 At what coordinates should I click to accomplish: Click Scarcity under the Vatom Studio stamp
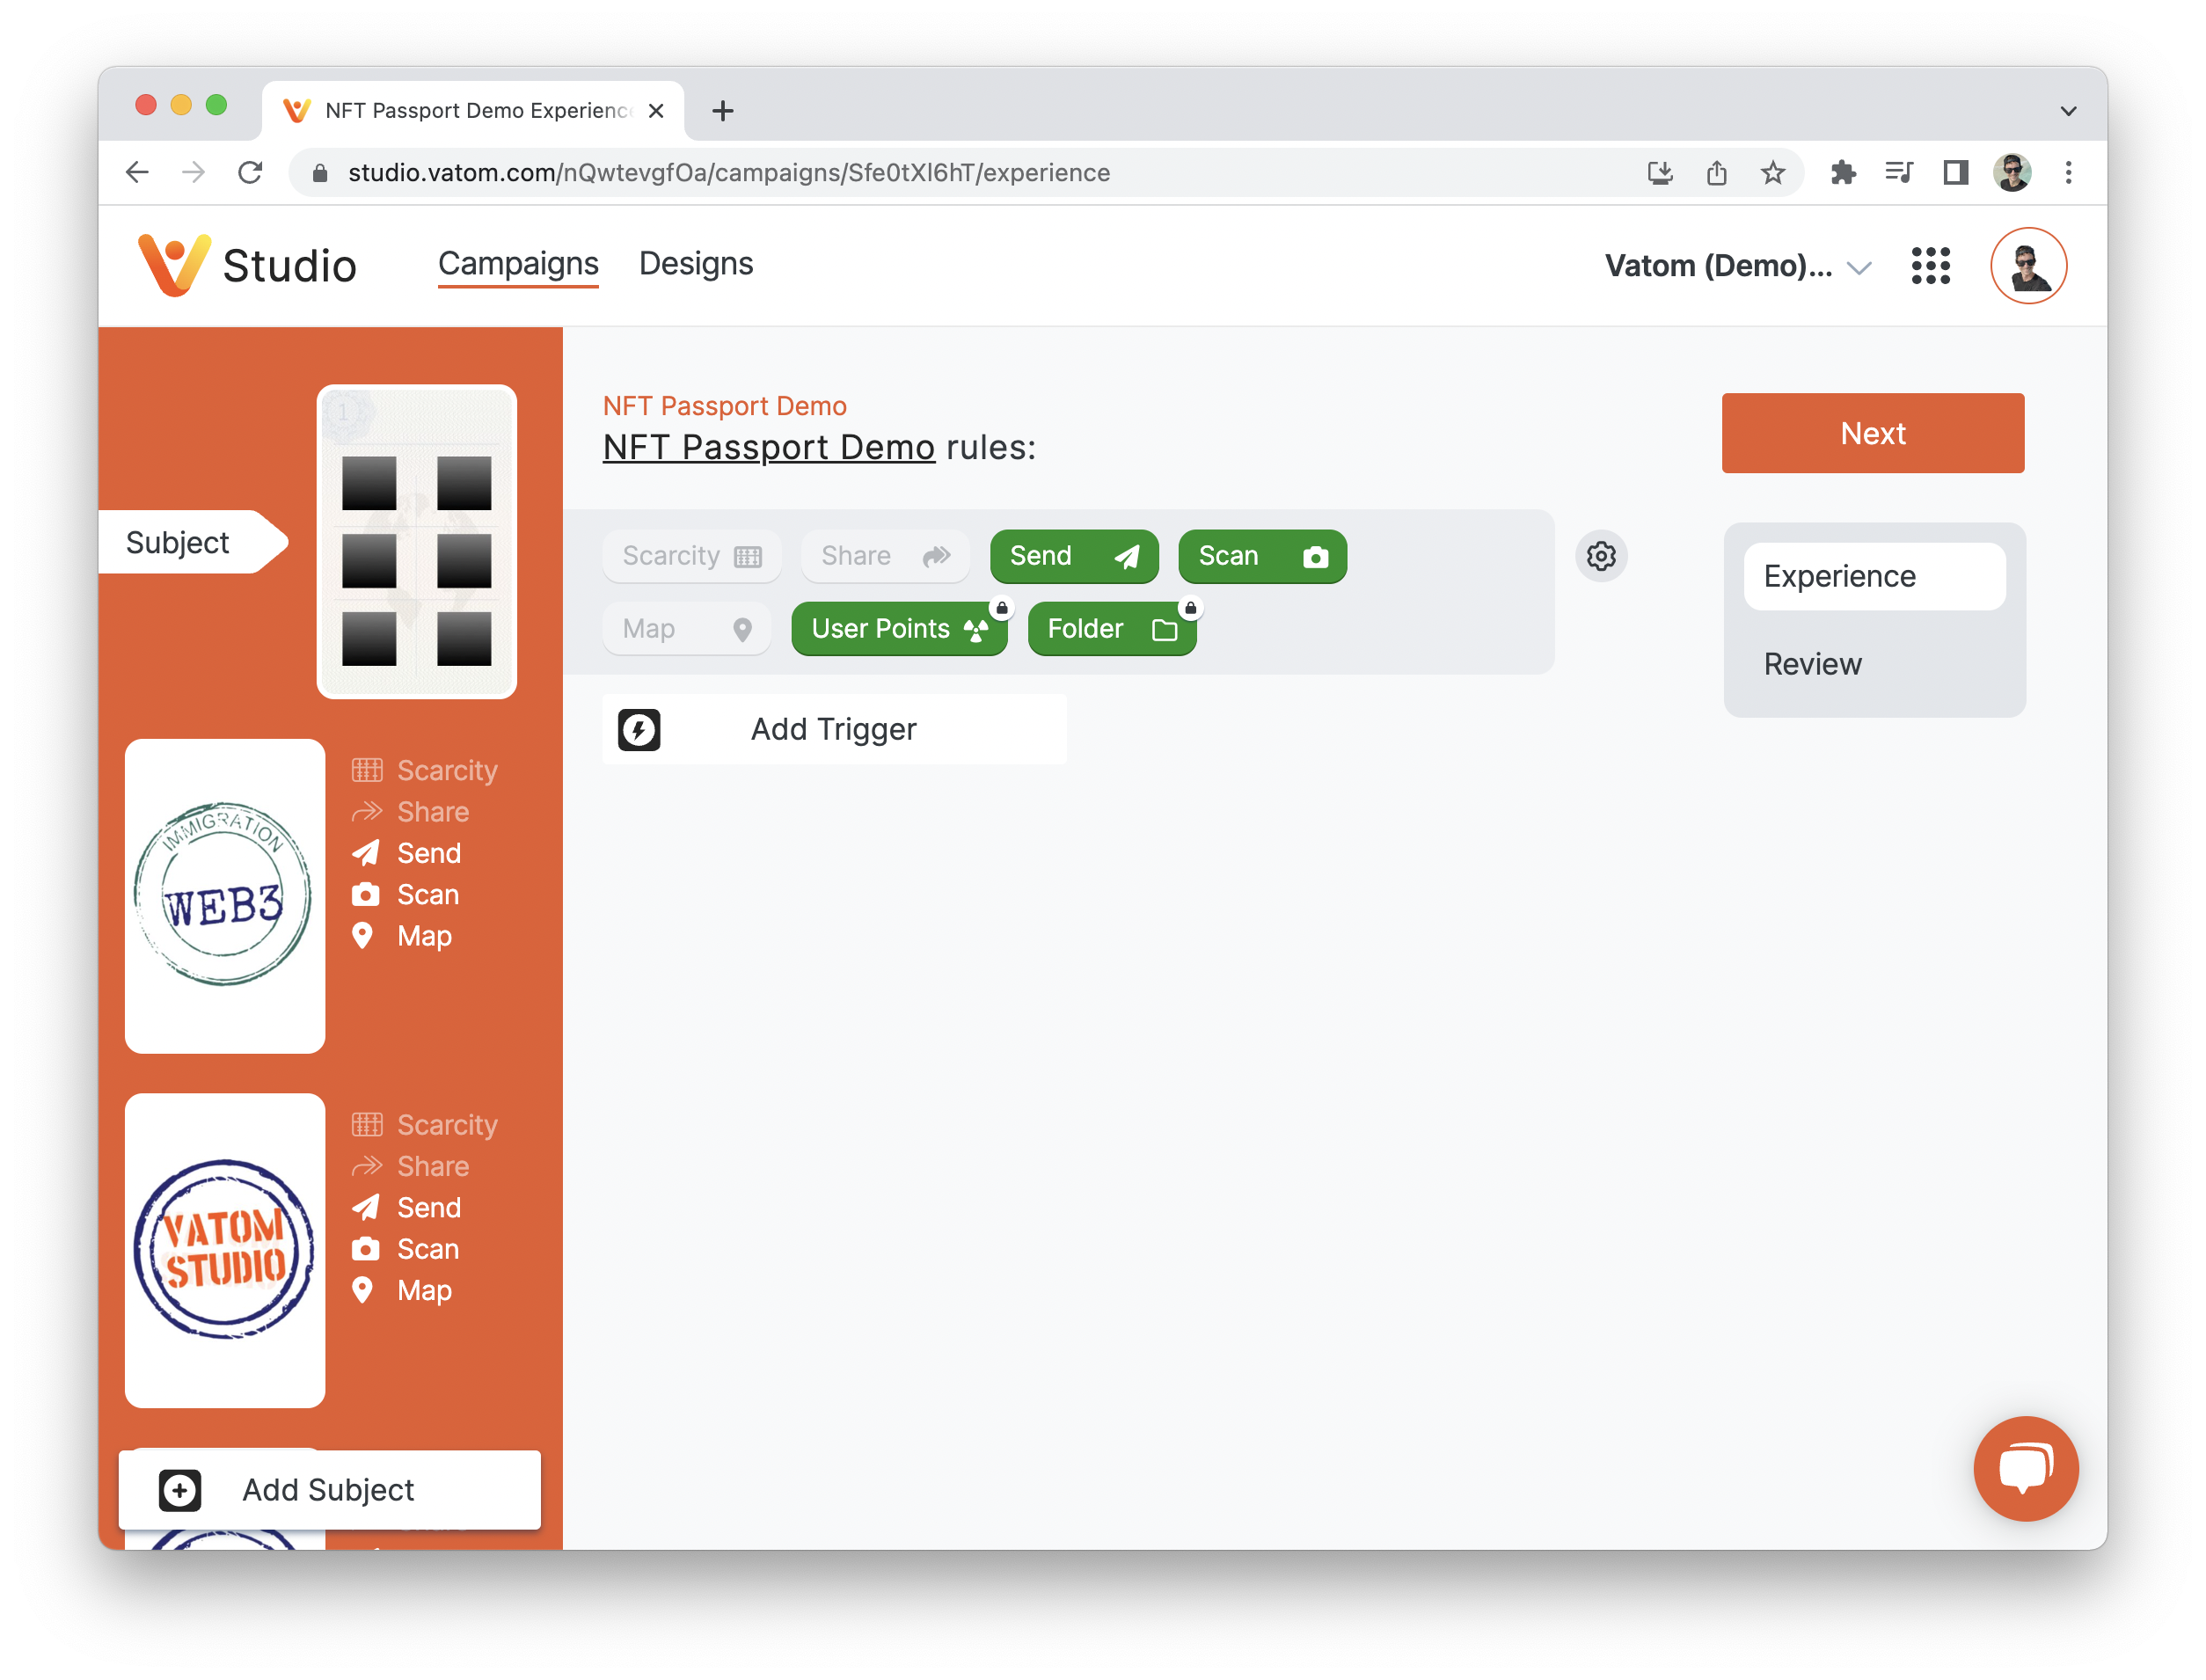pos(425,1124)
